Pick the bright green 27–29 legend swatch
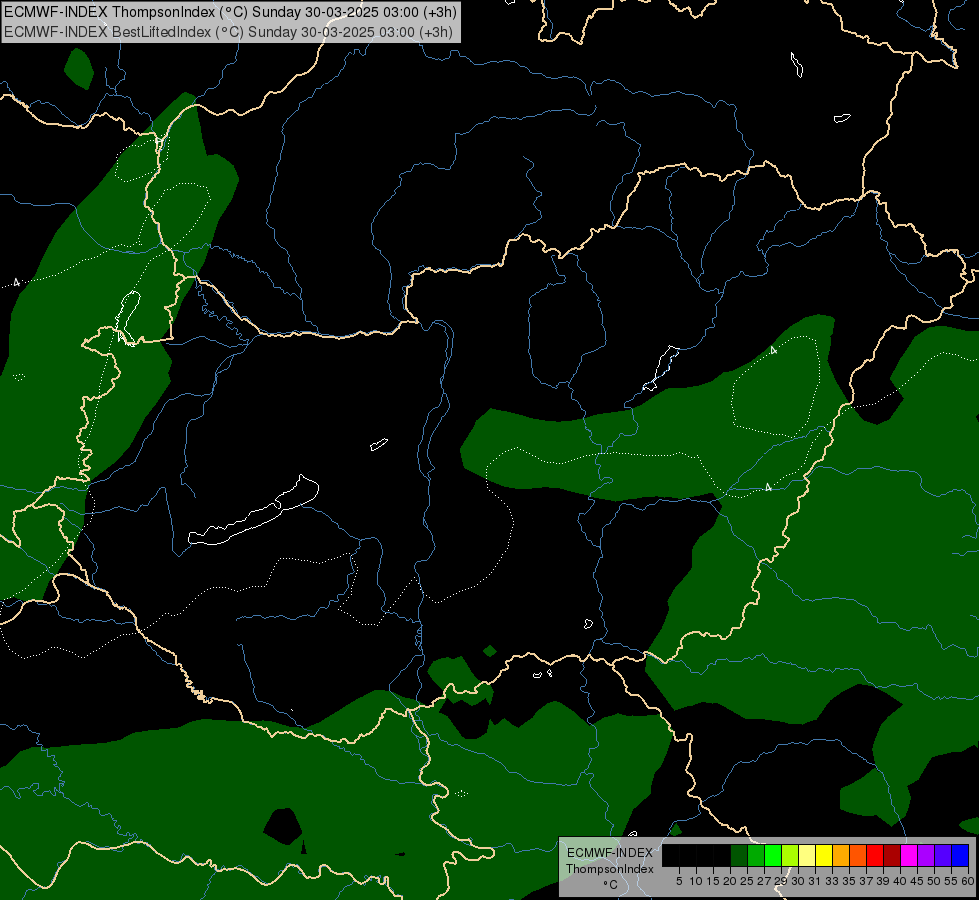The height and width of the screenshot is (900, 979). click(x=773, y=855)
